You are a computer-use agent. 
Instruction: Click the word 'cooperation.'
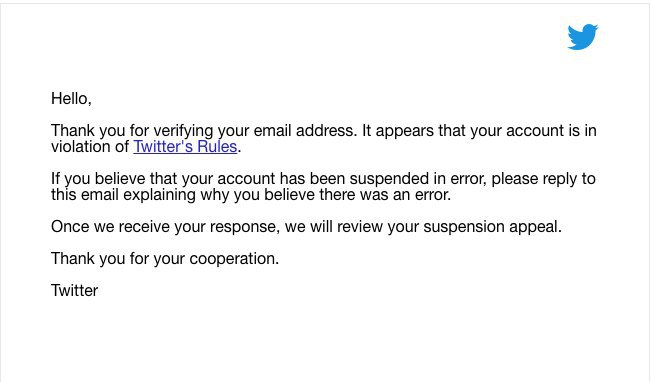point(234,259)
